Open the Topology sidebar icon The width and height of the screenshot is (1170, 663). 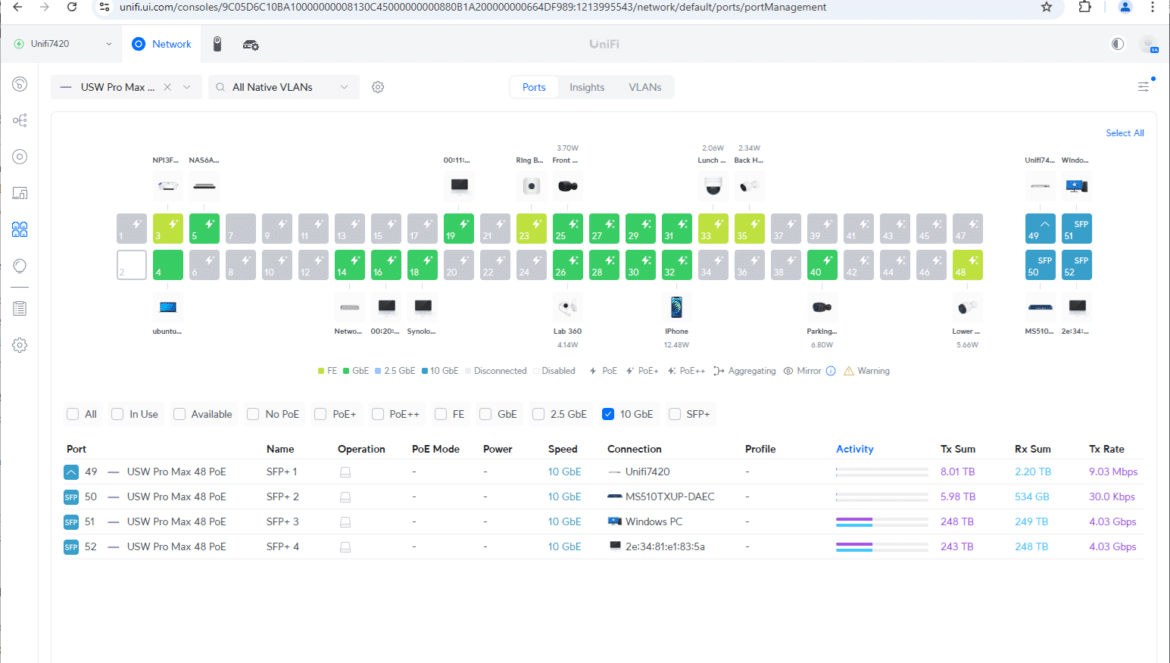click(20, 120)
